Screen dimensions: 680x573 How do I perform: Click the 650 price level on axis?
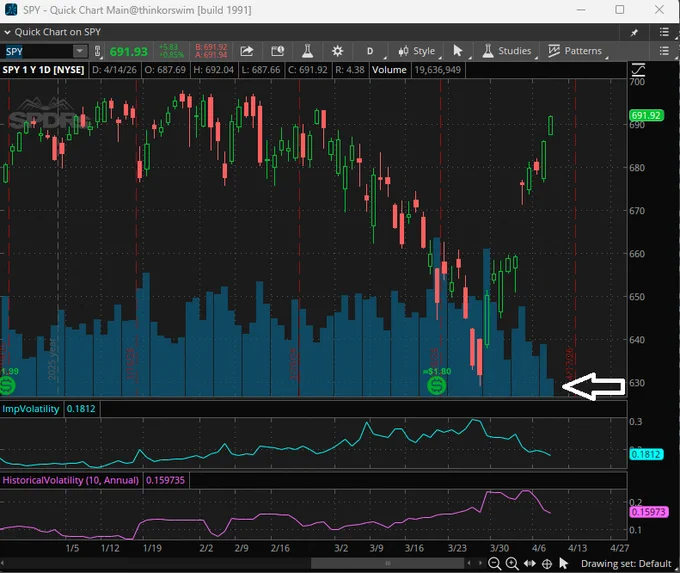637,297
